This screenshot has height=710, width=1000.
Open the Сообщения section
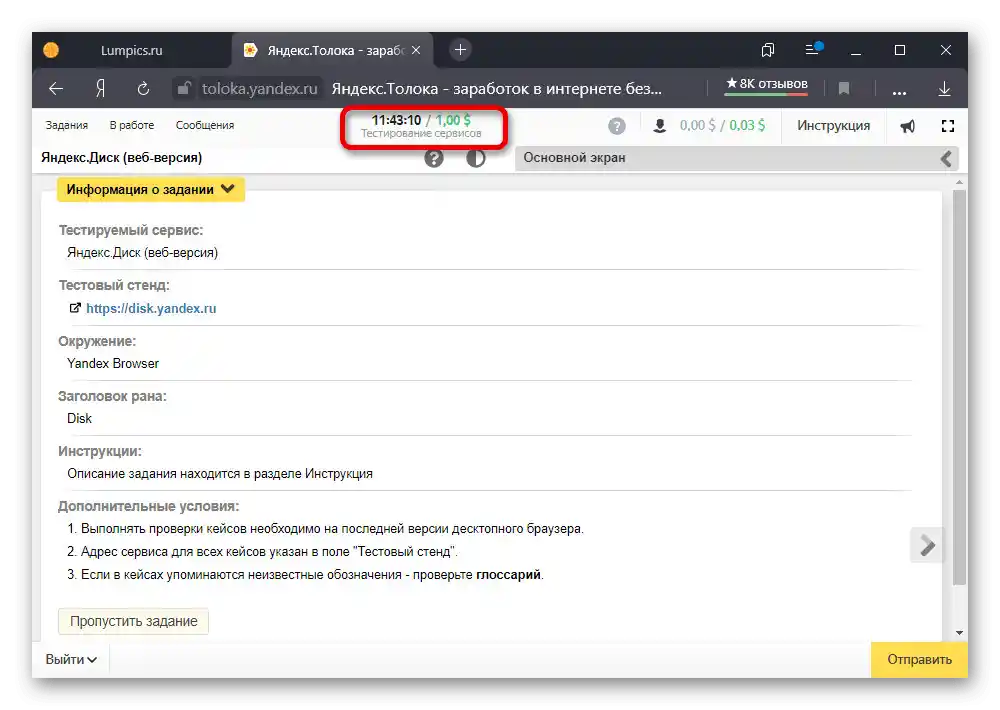point(205,125)
